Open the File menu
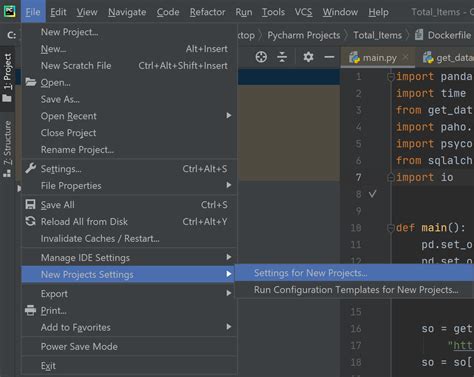Screen dimensions: 474x377 33,12
